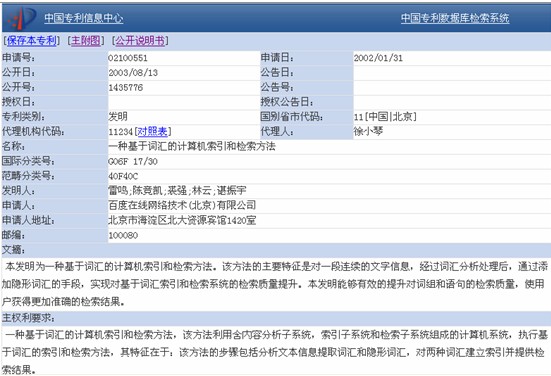Screen dimensions: 551x376
Task: Click the 授权日 label
Action: click(18, 102)
